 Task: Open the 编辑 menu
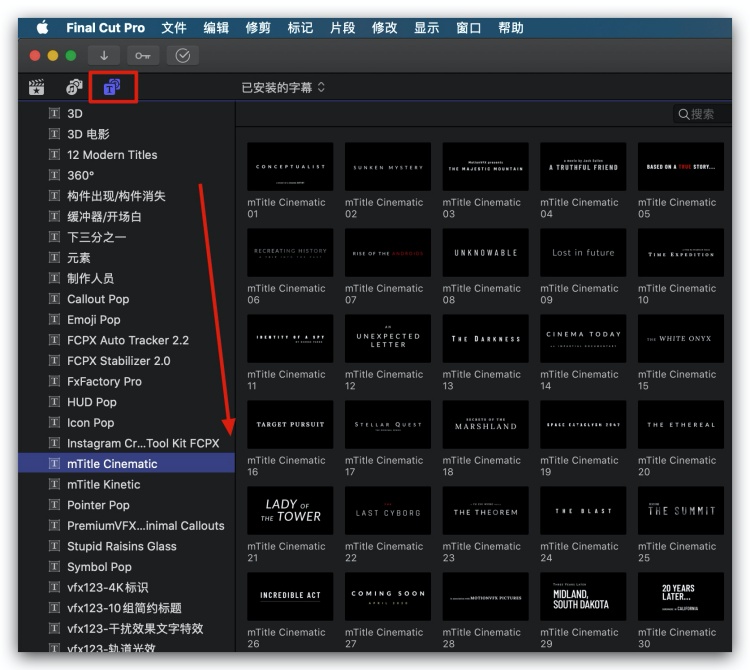click(x=216, y=28)
